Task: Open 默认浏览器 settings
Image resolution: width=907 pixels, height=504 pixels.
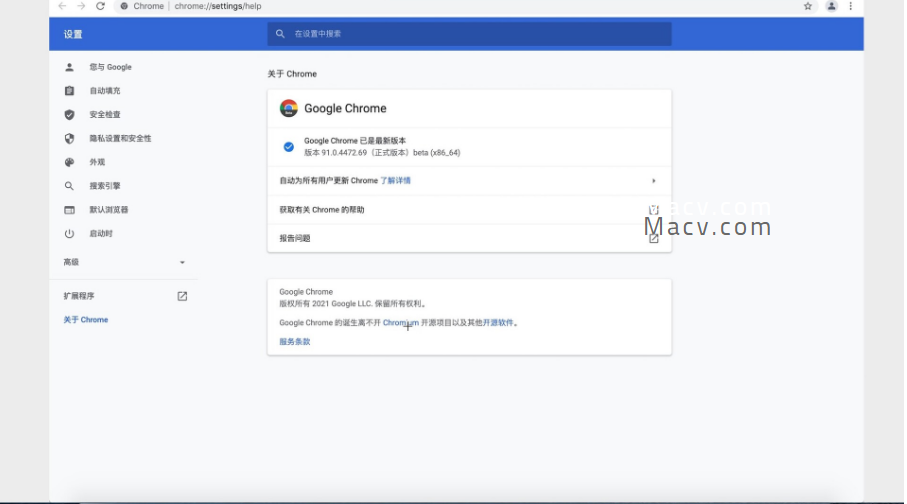Action: coord(108,209)
